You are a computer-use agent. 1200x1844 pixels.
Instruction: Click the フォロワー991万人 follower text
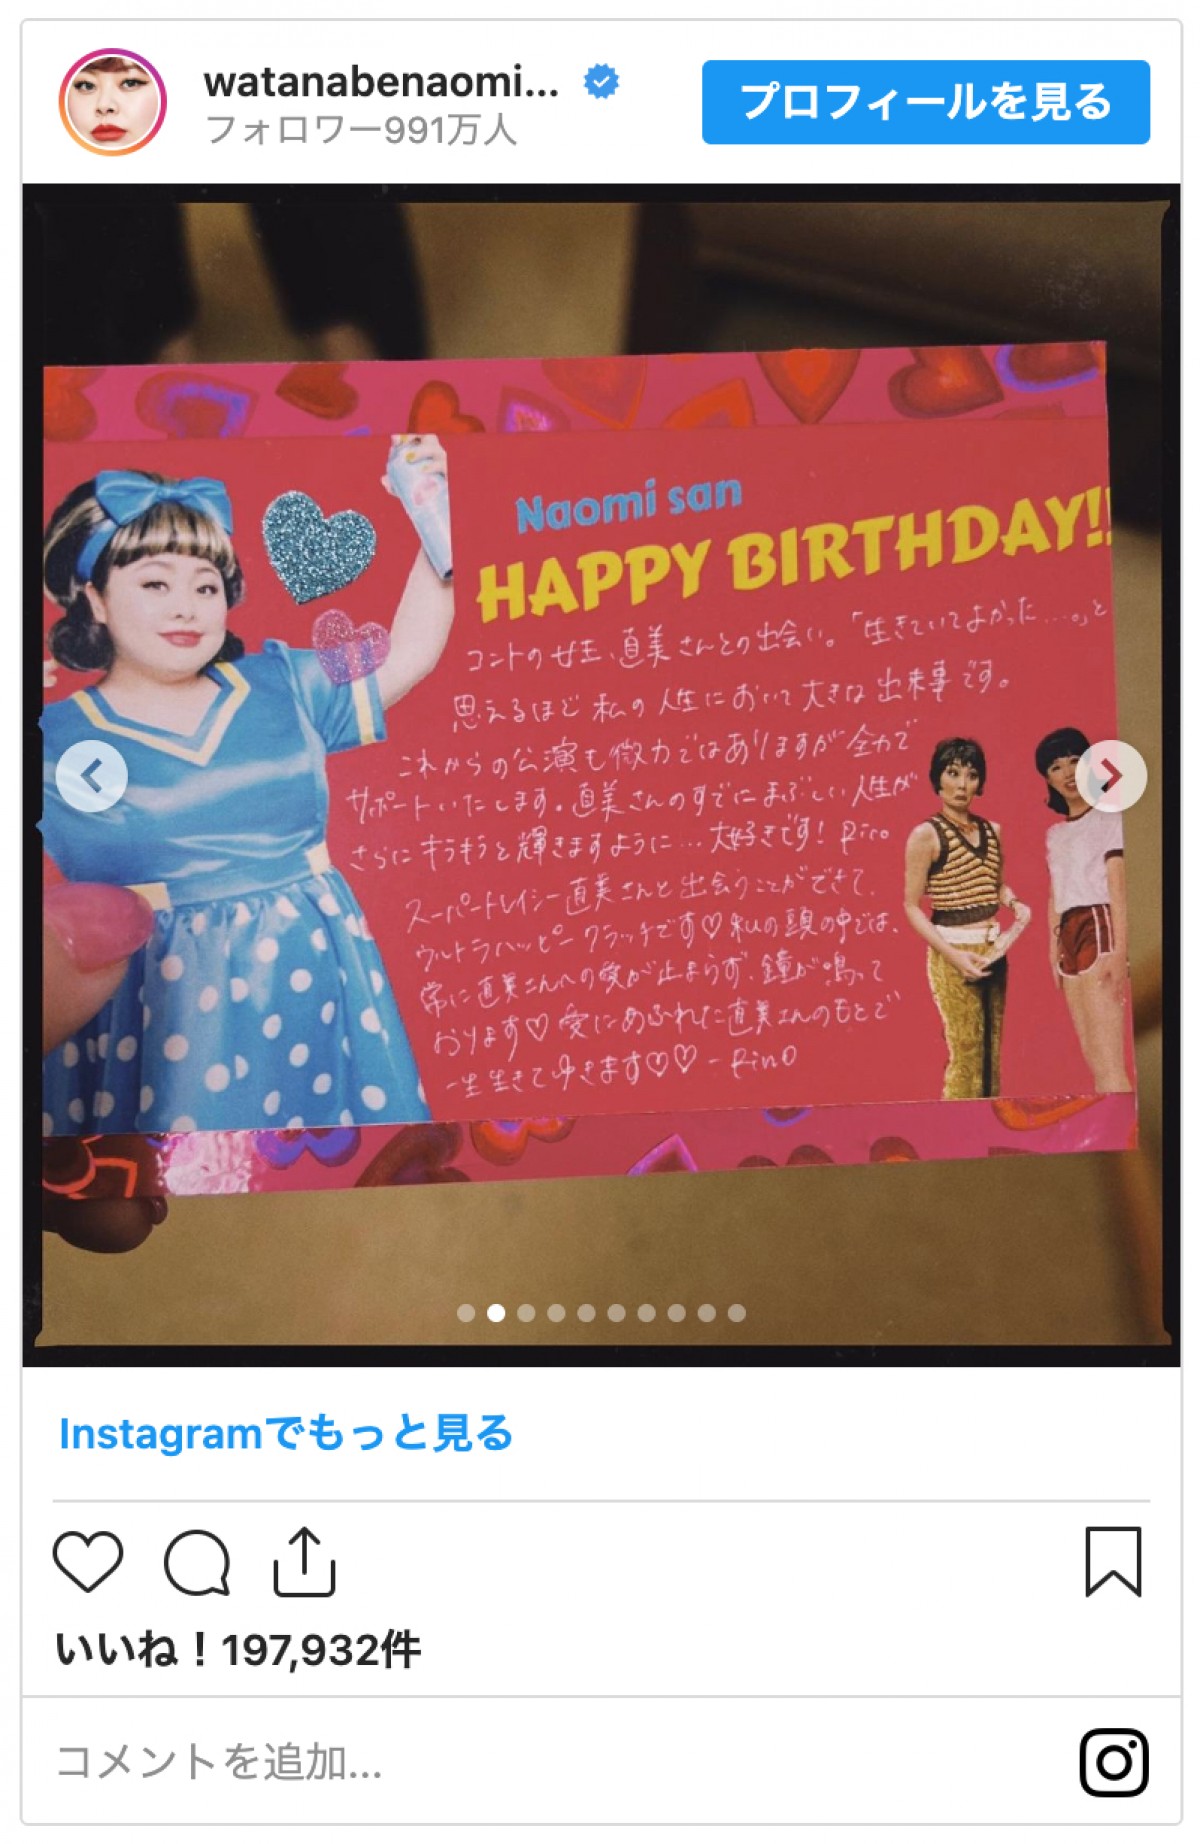360,131
